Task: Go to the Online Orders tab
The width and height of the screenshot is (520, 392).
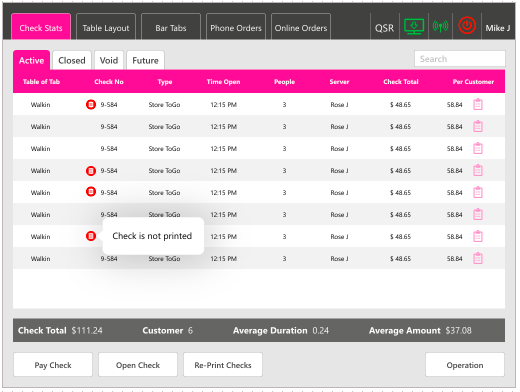Action: [x=301, y=27]
